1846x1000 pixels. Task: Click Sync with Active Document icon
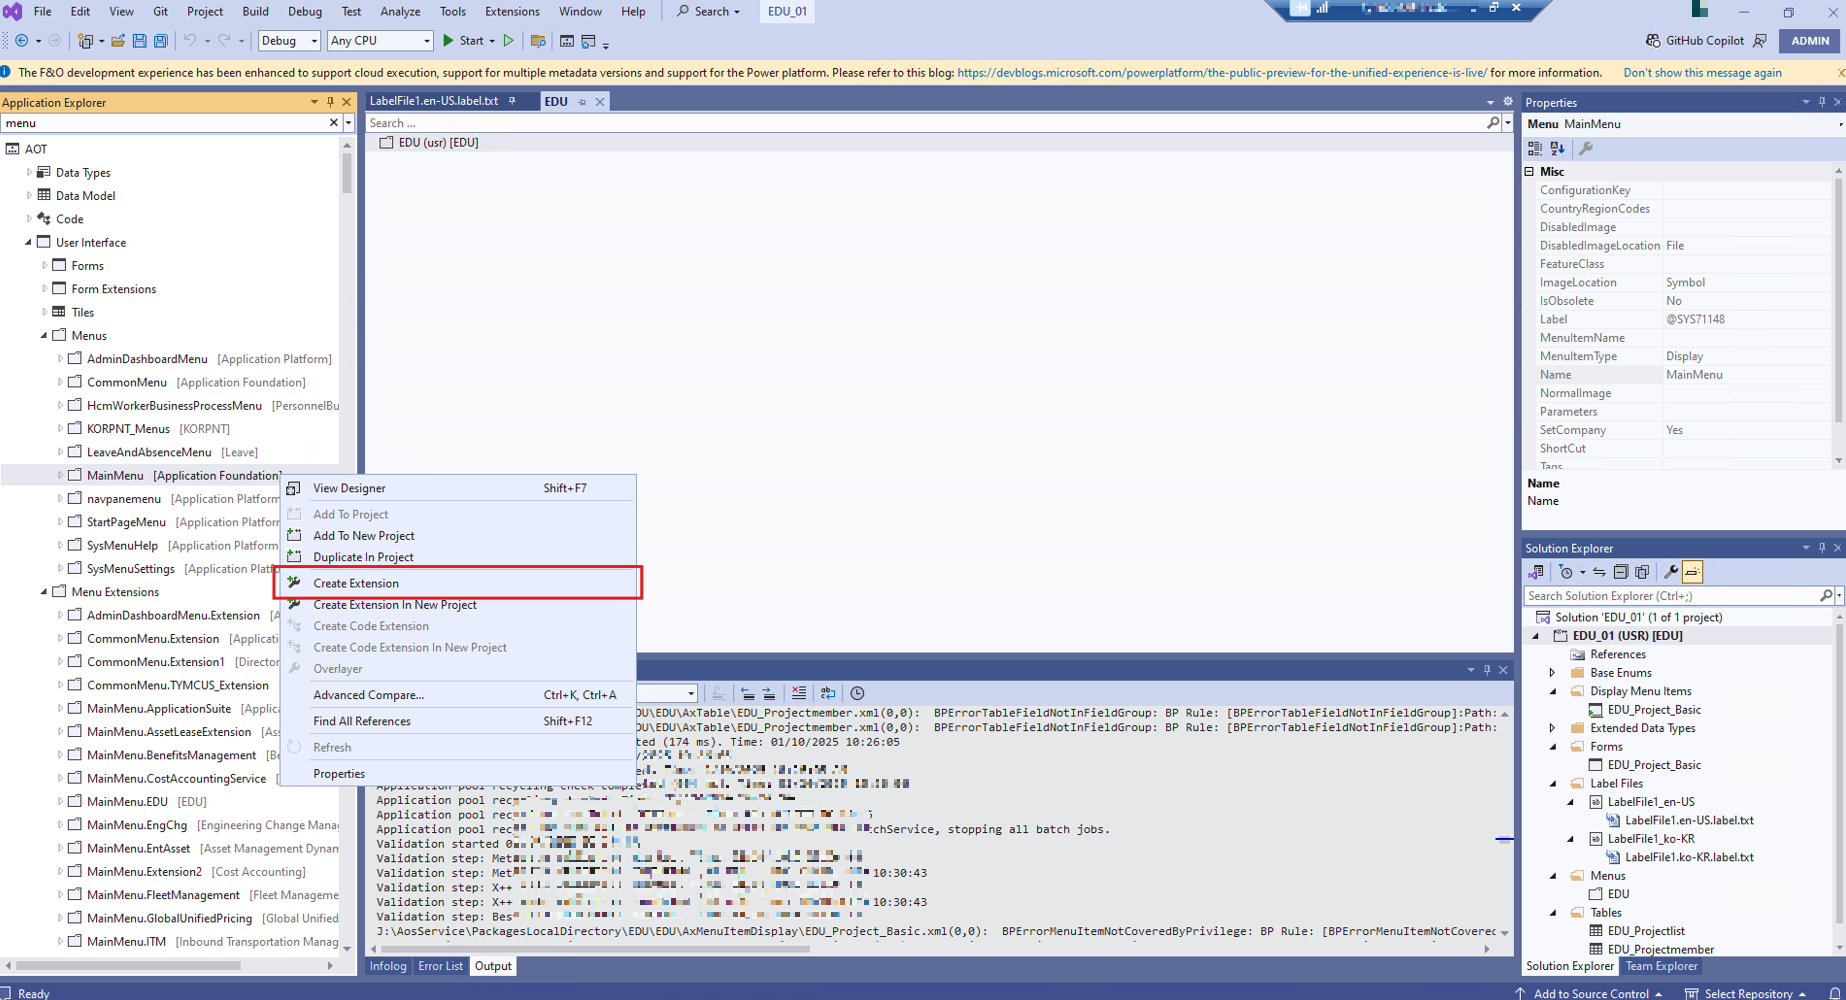[x=1599, y=572]
